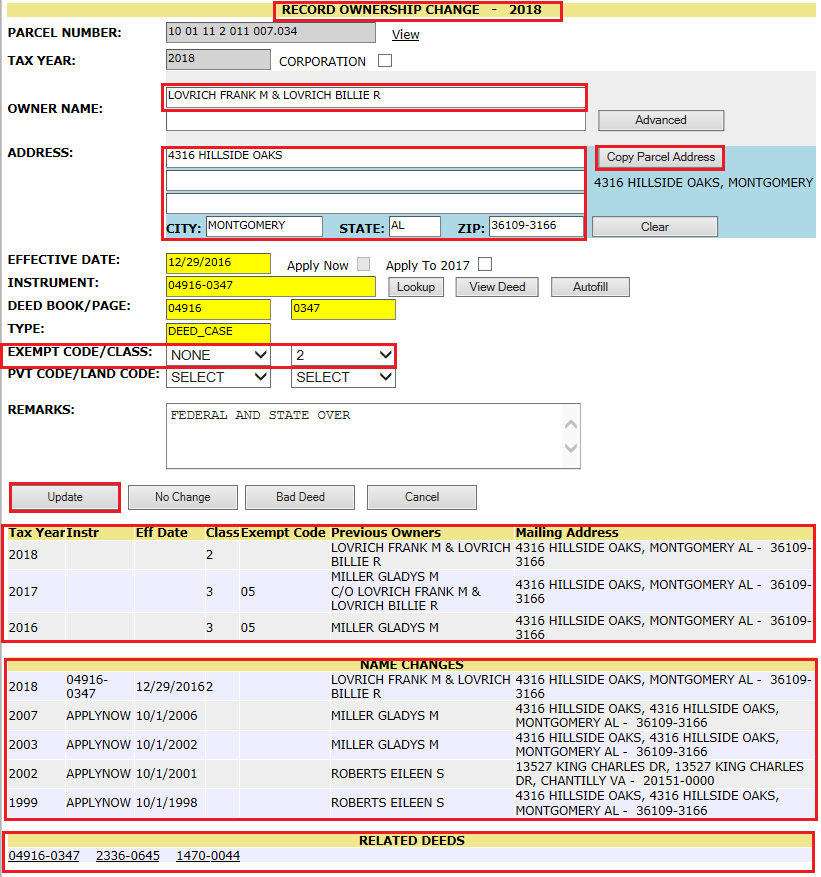Open the View link beside parcel number
The image size is (821, 877).
405,35
